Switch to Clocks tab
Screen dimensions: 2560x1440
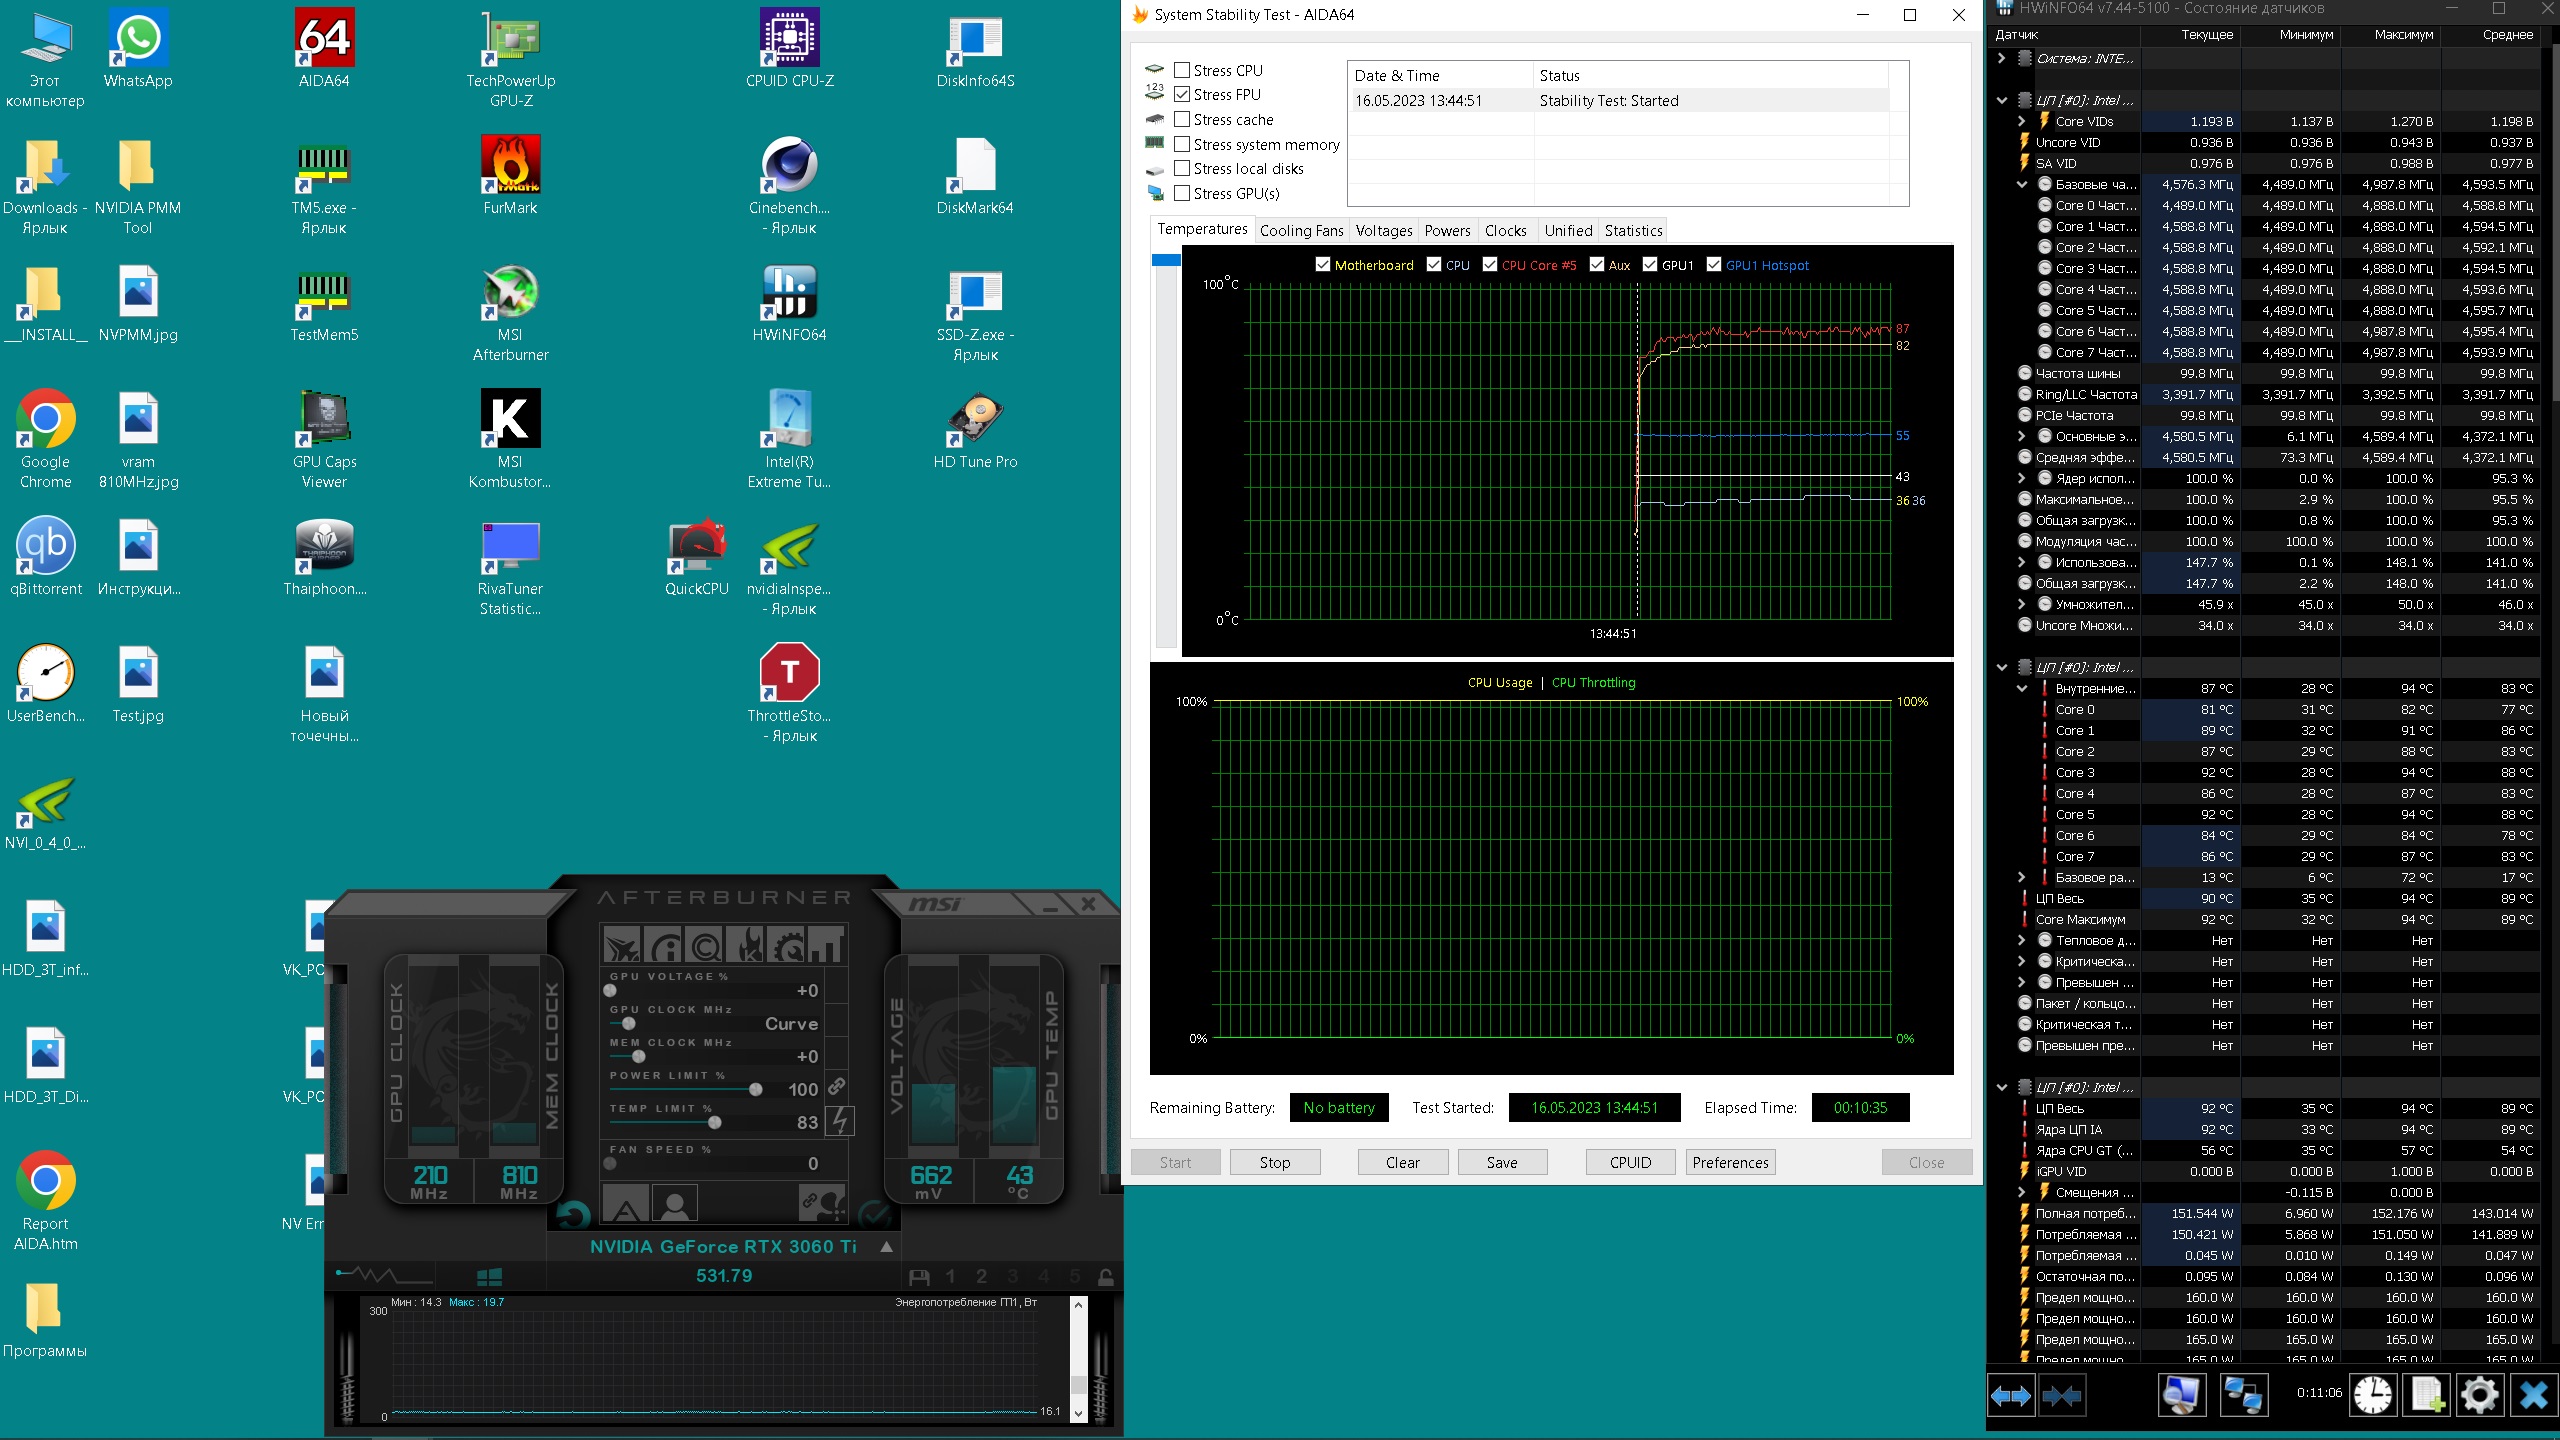click(1505, 231)
